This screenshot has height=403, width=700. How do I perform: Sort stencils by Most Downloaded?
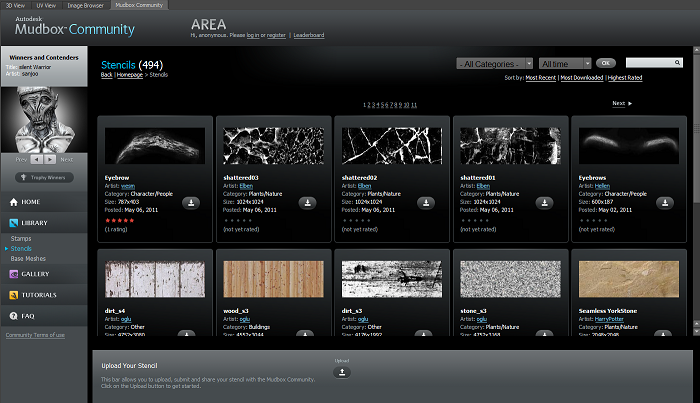[x=580, y=76]
